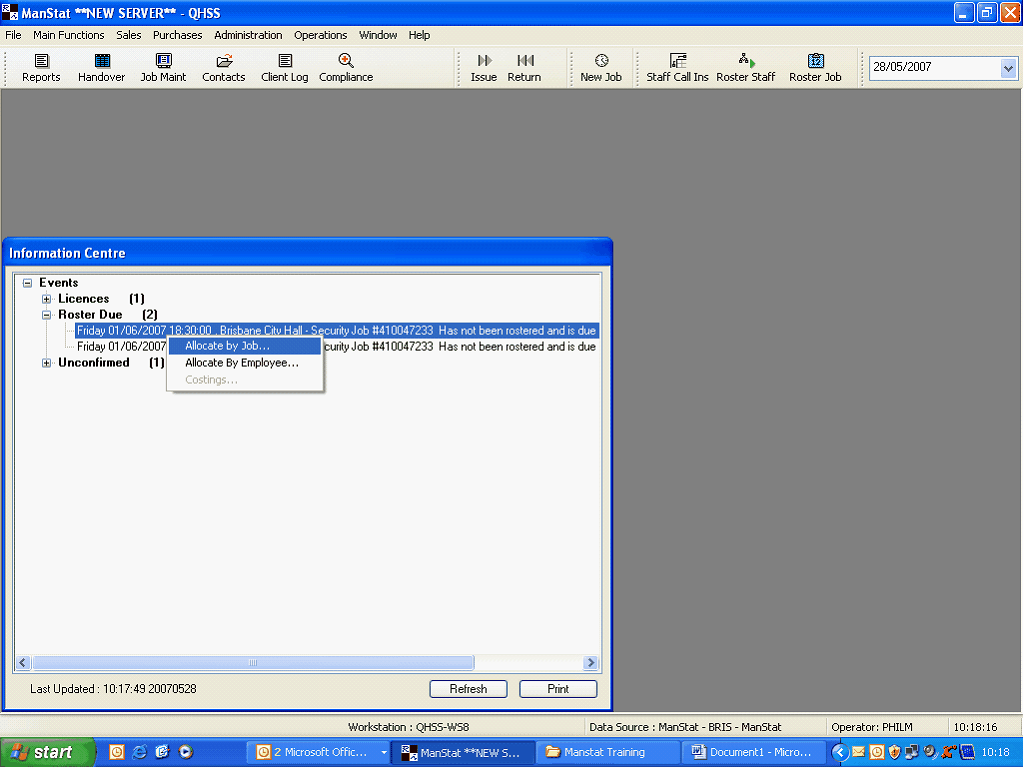Expand the Licences tree node

tap(47, 299)
